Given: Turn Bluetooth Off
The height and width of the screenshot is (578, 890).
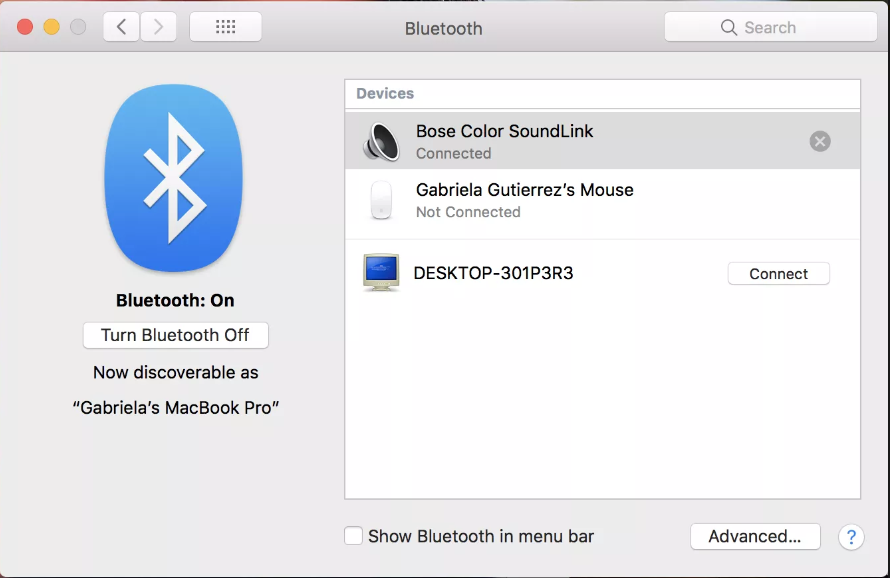Looking at the screenshot, I should point(175,335).
